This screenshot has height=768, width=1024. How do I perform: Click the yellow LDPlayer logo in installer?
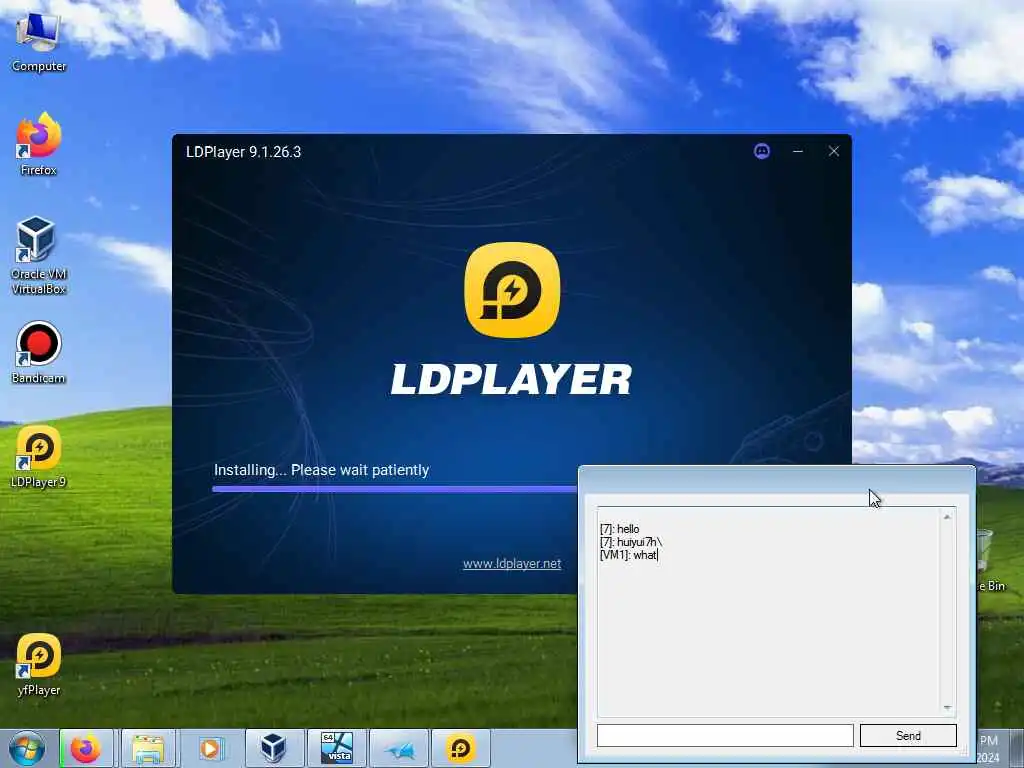[512, 290]
